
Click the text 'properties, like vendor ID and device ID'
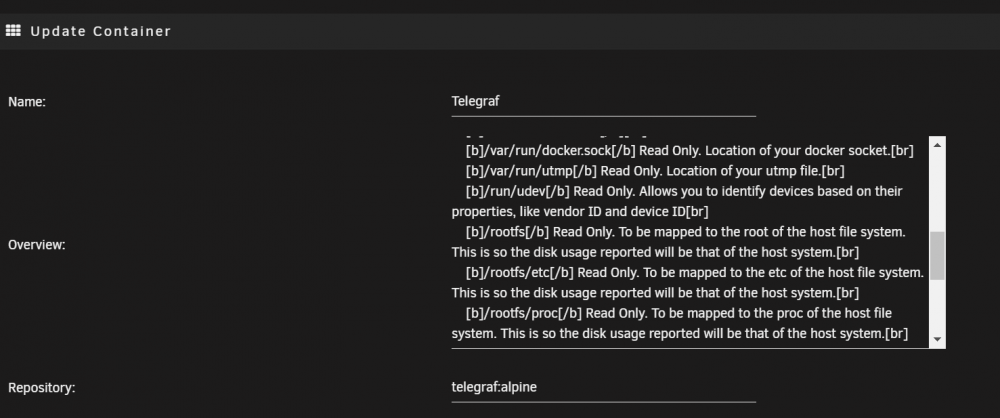pyautogui.click(x=571, y=212)
